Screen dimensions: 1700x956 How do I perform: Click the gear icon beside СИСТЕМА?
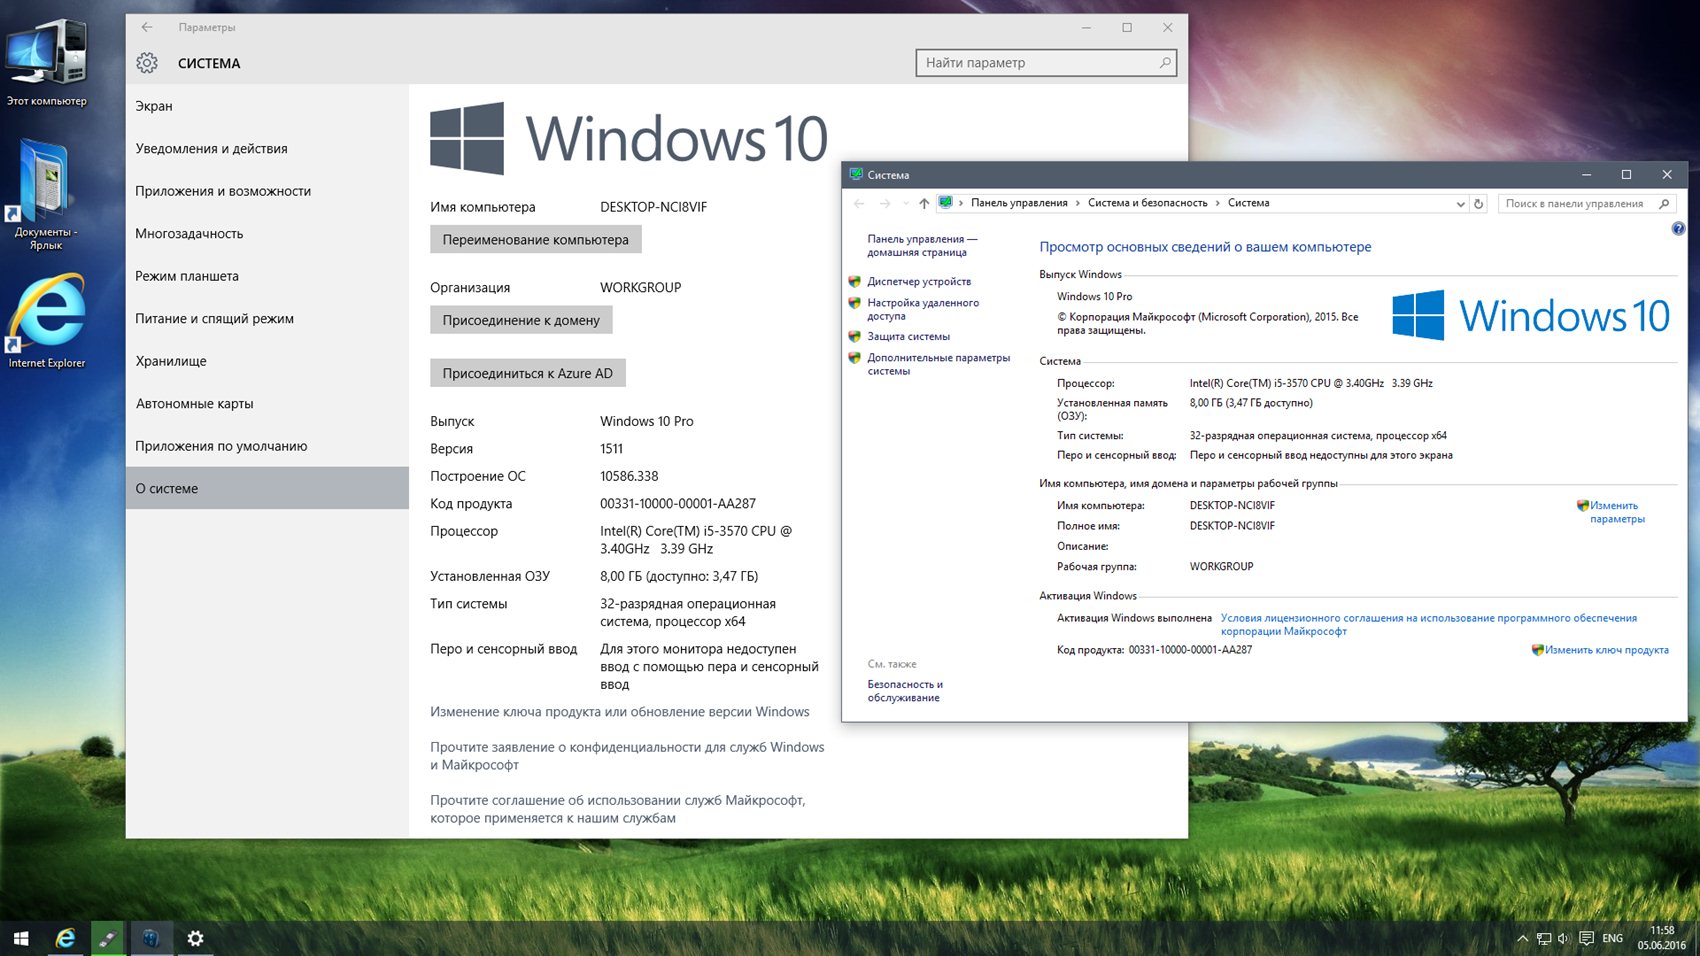point(147,63)
